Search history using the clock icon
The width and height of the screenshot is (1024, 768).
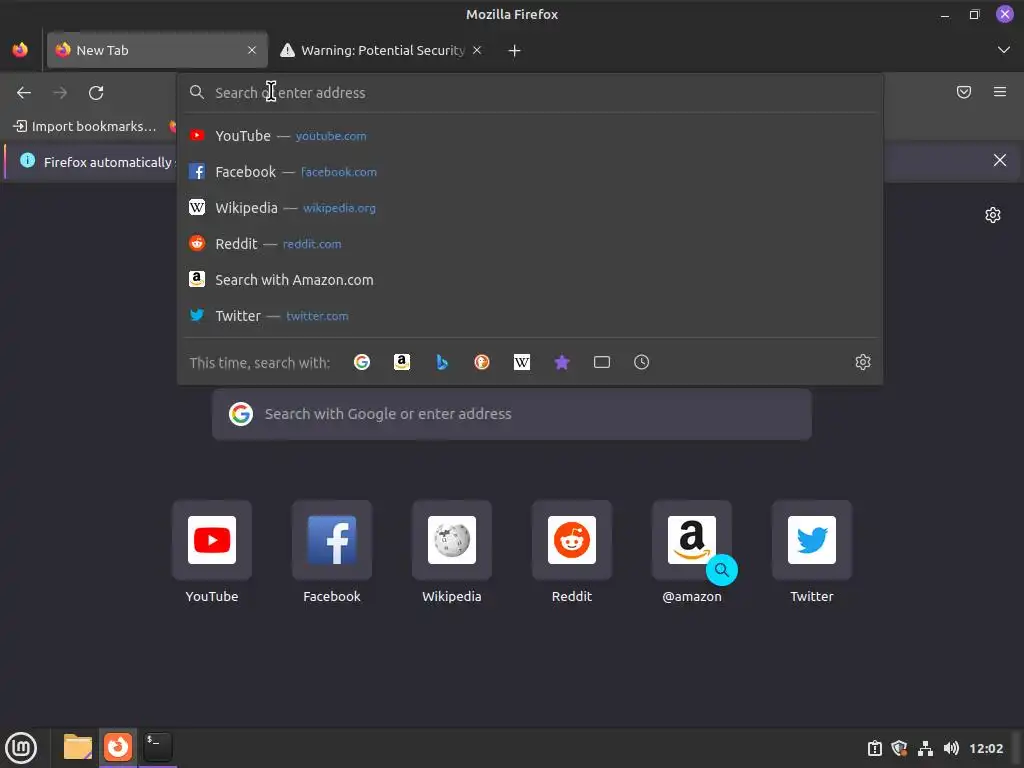click(x=641, y=362)
